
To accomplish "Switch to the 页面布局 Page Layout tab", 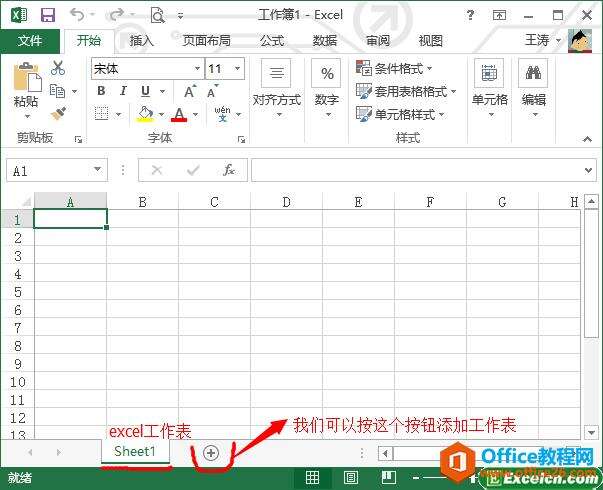I will (x=207, y=41).
